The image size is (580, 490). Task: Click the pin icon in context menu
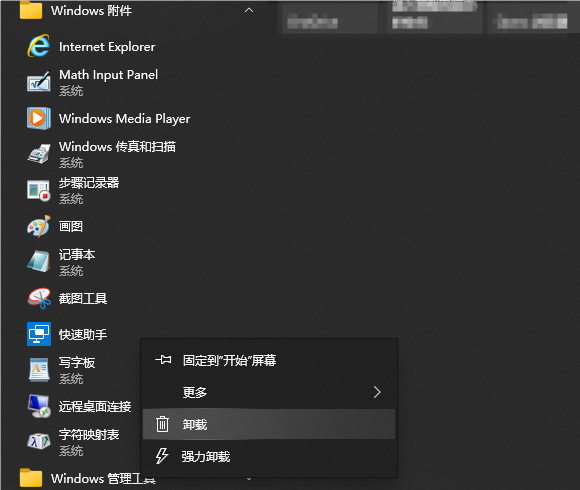pyautogui.click(x=163, y=359)
